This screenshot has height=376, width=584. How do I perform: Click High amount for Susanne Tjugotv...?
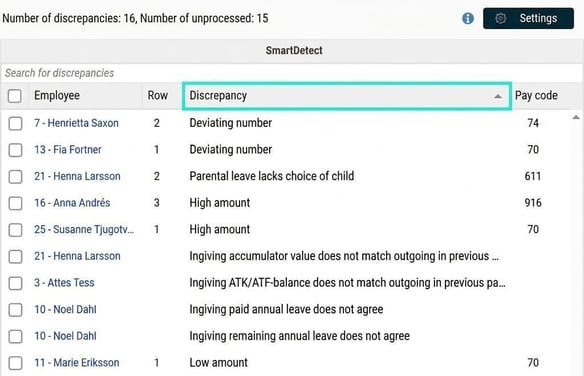(x=219, y=229)
